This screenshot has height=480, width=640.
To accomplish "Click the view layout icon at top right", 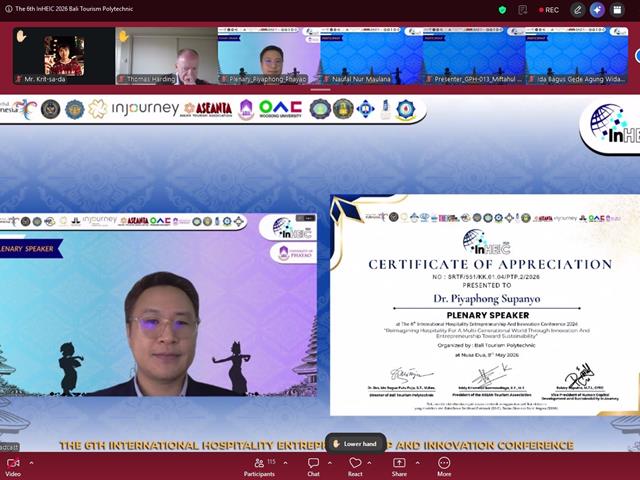I will click(x=617, y=10).
